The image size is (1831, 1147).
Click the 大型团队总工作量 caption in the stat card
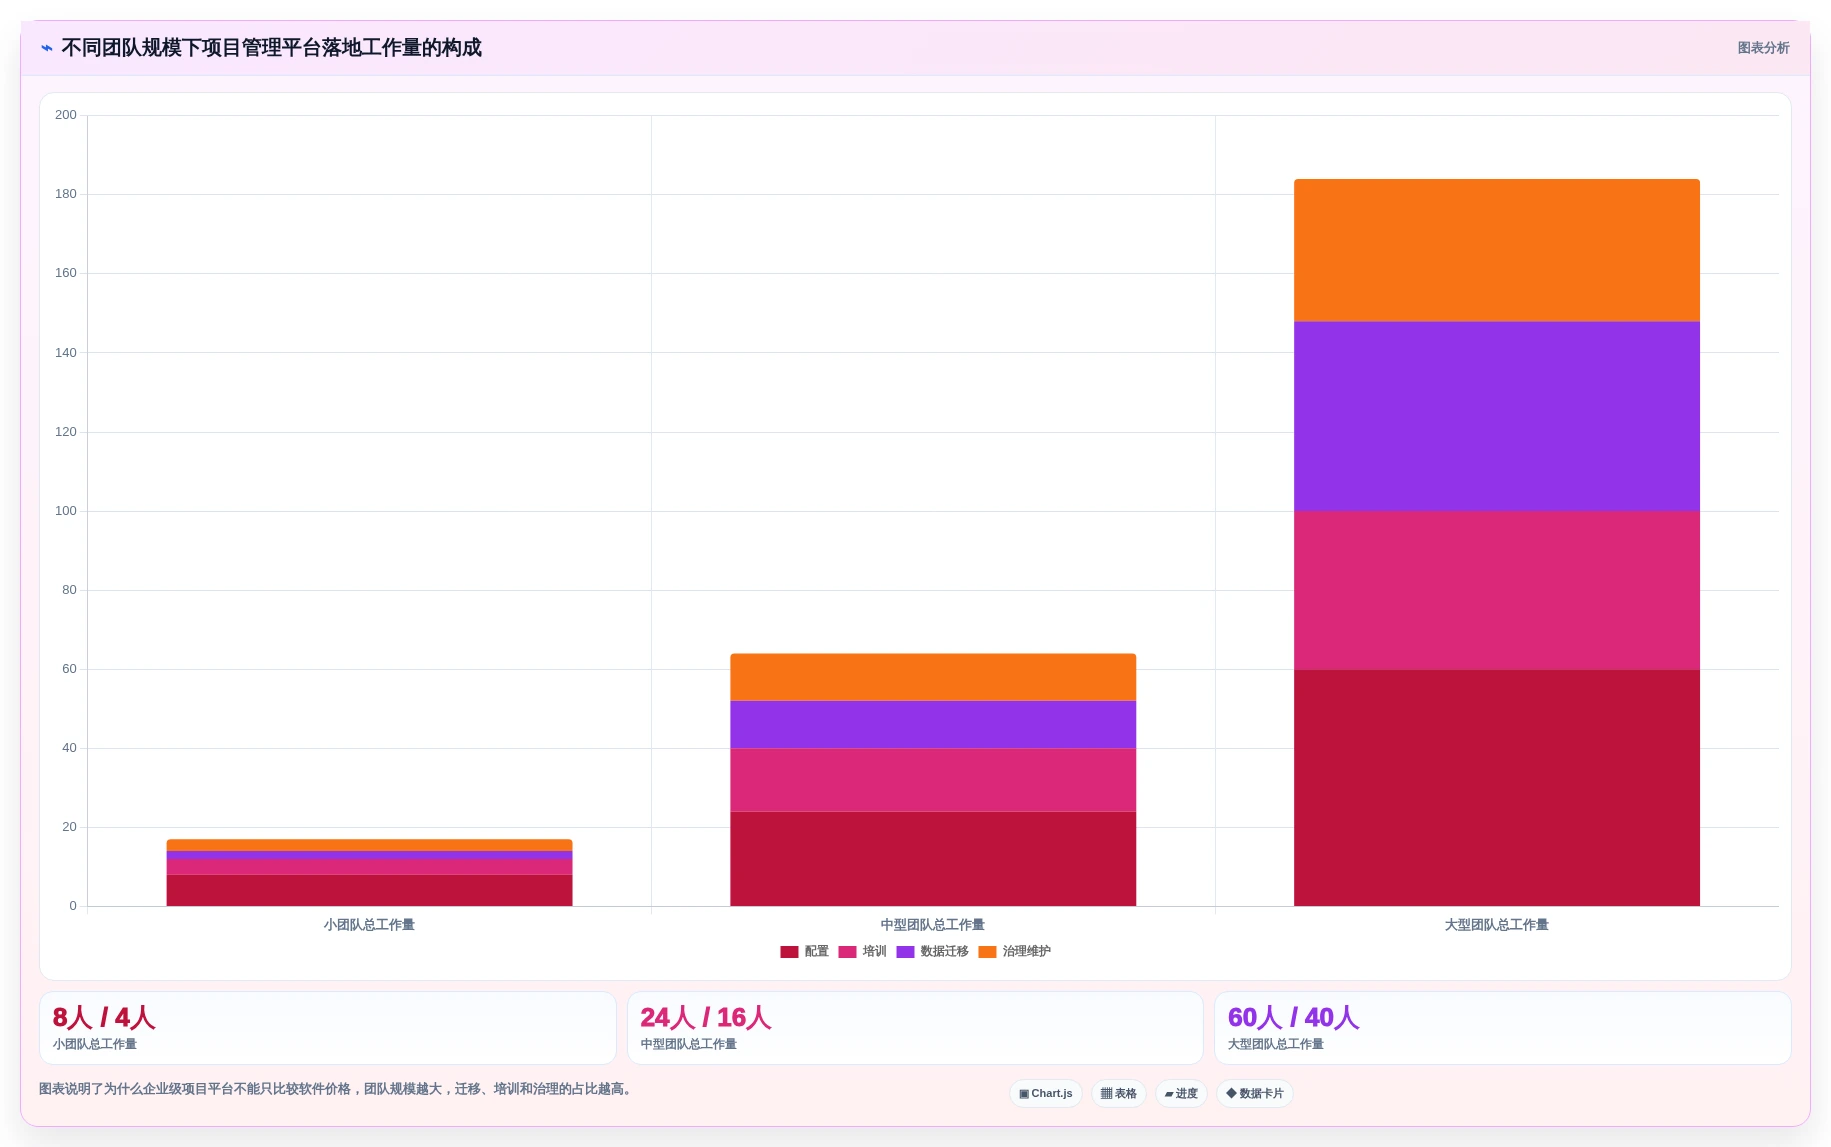point(1276,1044)
